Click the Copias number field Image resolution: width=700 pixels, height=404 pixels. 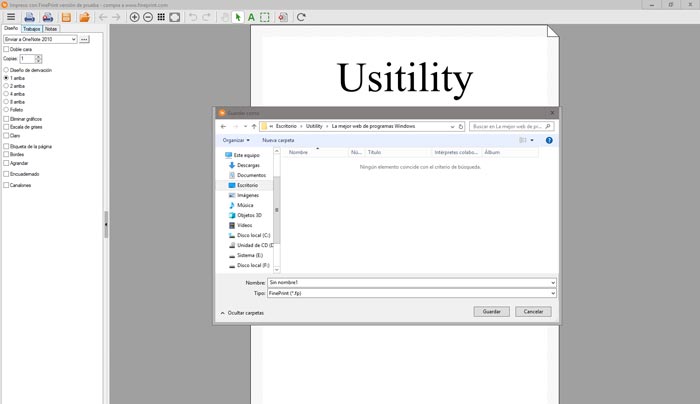(x=27, y=58)
